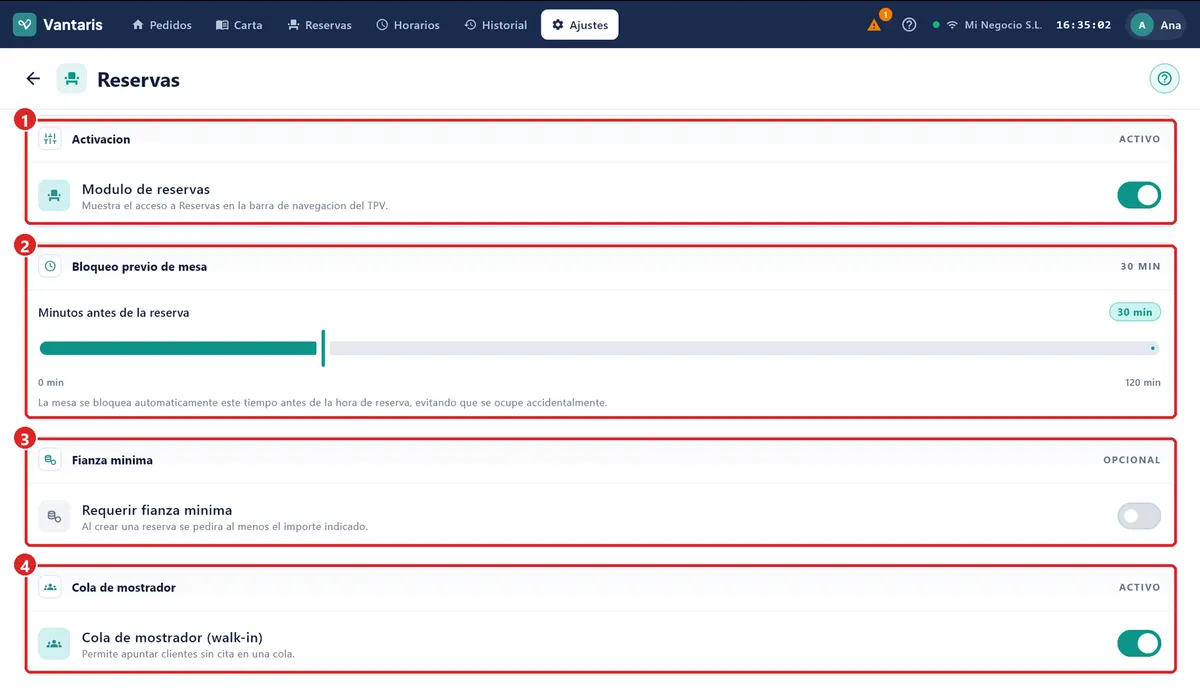Grab the minutes-before-reservation slider handle
This screenshot has width=1200, height=692.
click(x=323, y=348)
